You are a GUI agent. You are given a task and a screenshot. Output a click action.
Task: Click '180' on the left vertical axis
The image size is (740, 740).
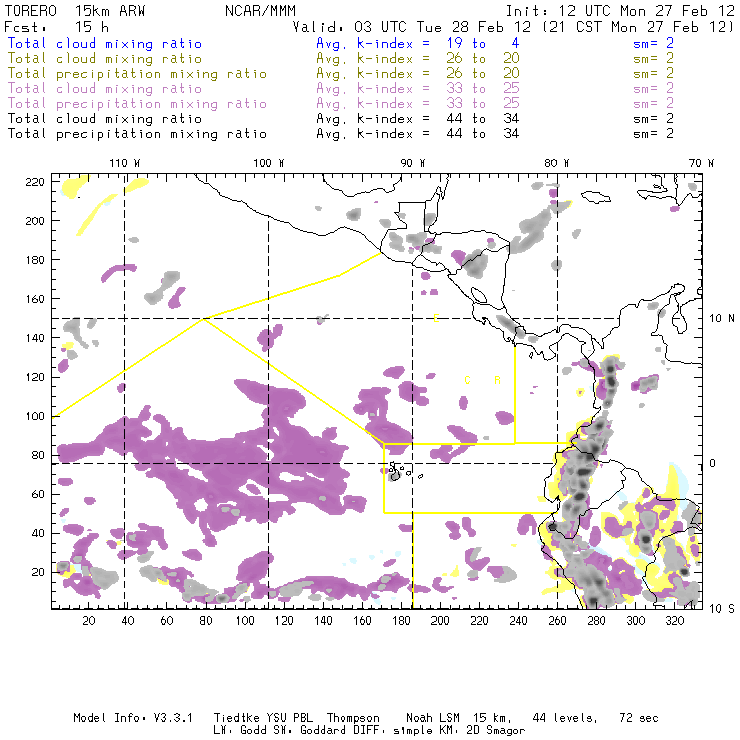(34, 260)
